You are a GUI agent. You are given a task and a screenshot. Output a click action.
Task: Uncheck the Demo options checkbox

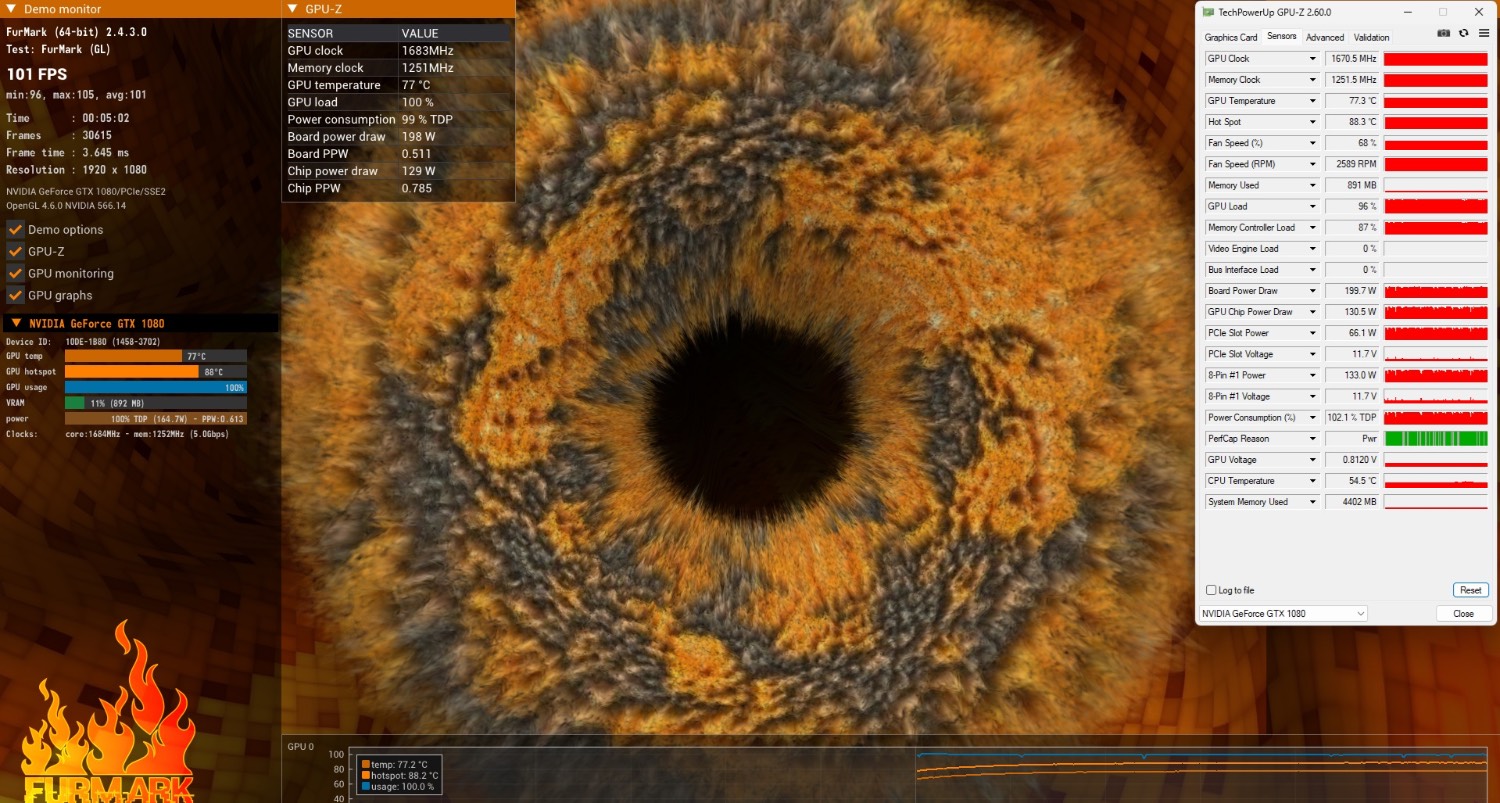tap(15, 229)
